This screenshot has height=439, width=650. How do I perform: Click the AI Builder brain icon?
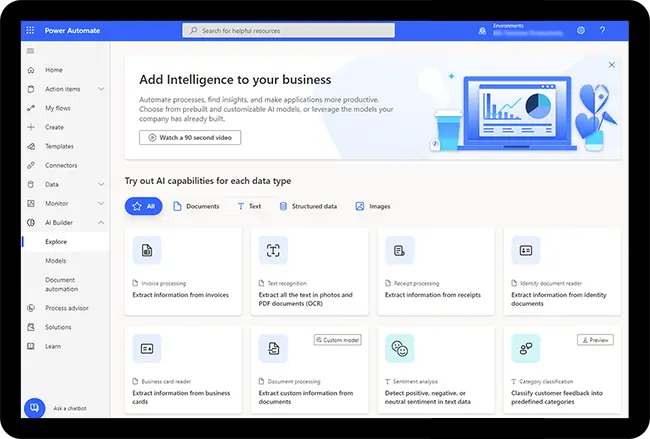(31, 223)
